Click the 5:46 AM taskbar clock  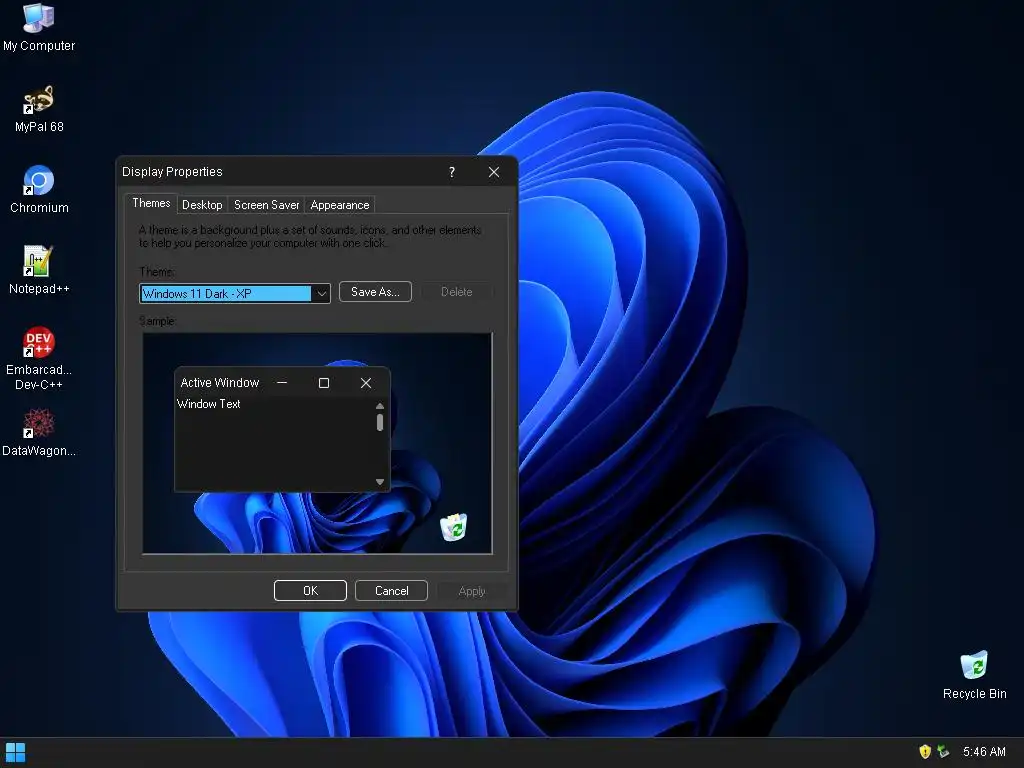(984, 752)
